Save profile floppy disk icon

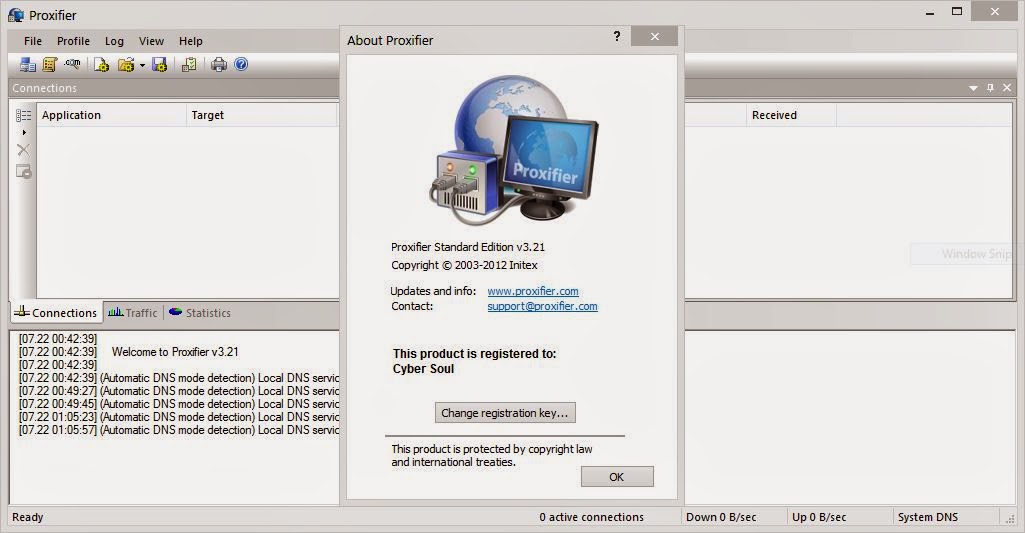click(160, 64)
